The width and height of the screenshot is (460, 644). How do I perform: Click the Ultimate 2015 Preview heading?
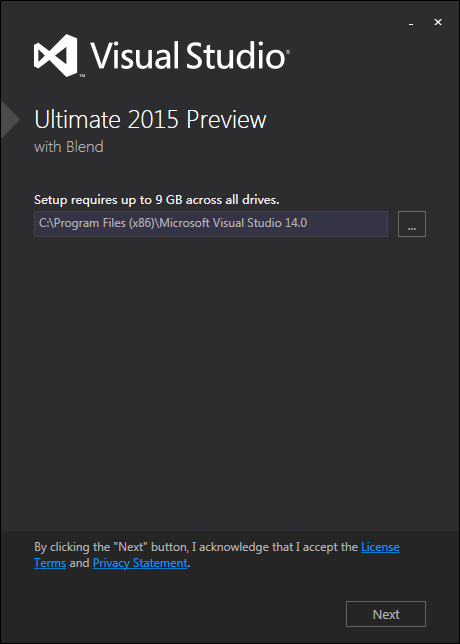[150, 120]
